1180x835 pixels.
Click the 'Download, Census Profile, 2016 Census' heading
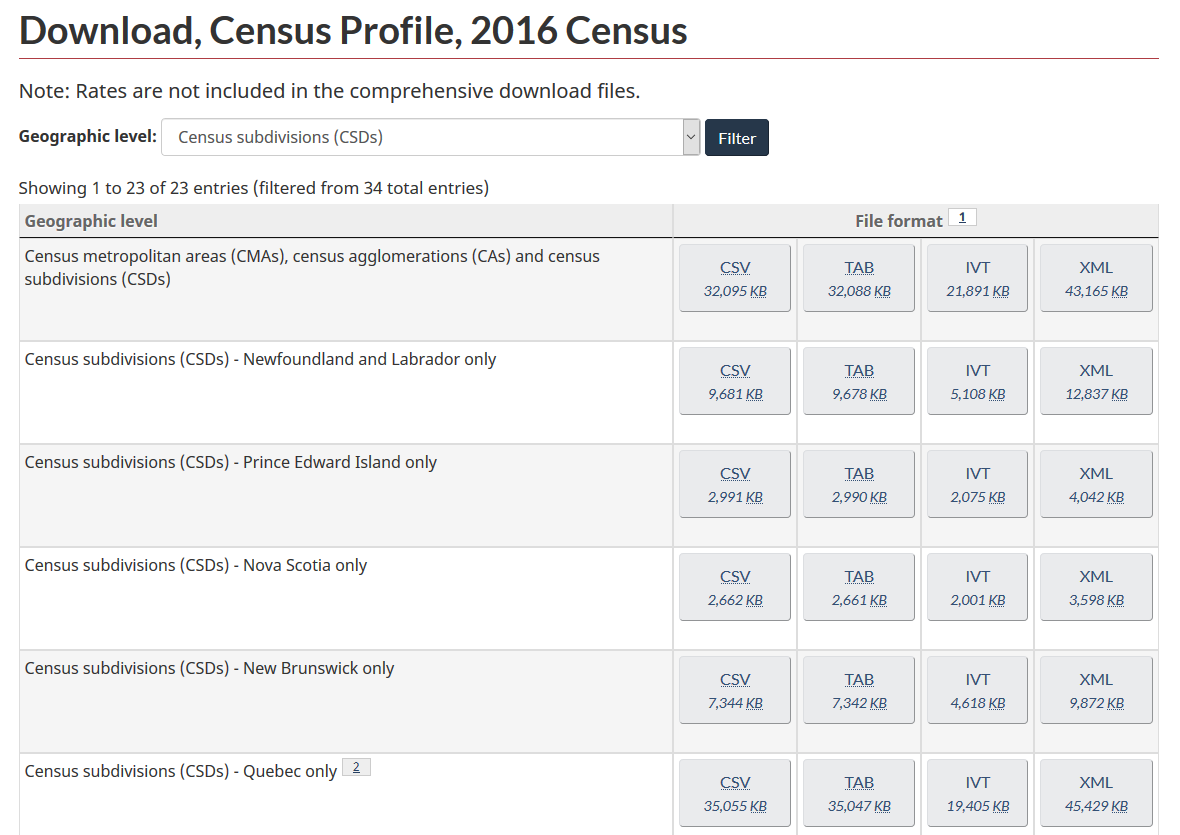tap(353, 31)
